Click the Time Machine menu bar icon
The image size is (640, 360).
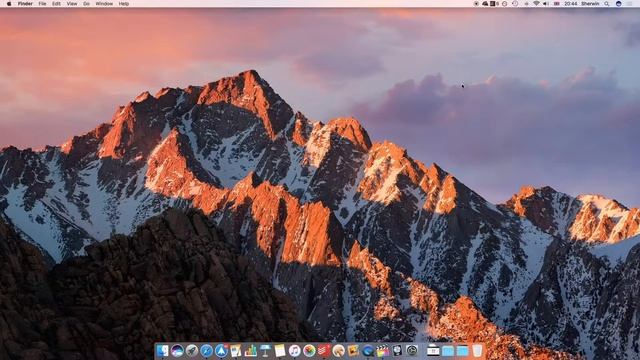point(515,4)
